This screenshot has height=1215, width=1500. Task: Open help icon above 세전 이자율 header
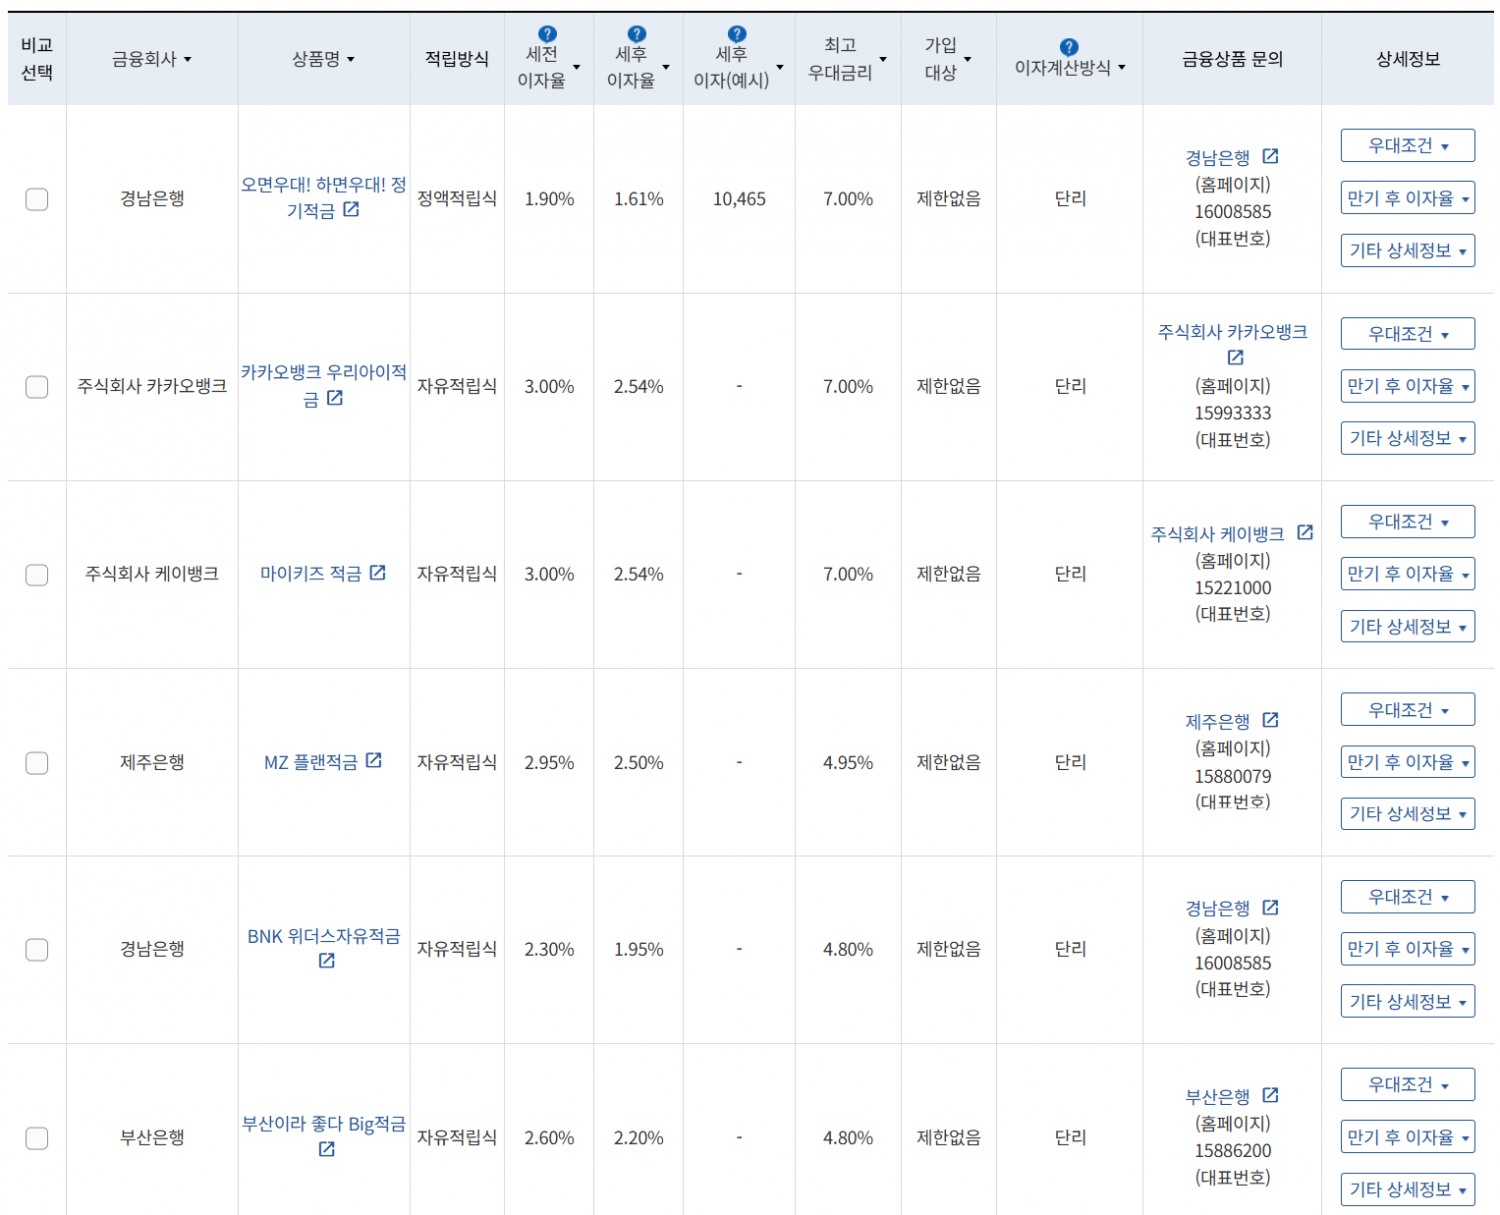[x=547, y=34]
